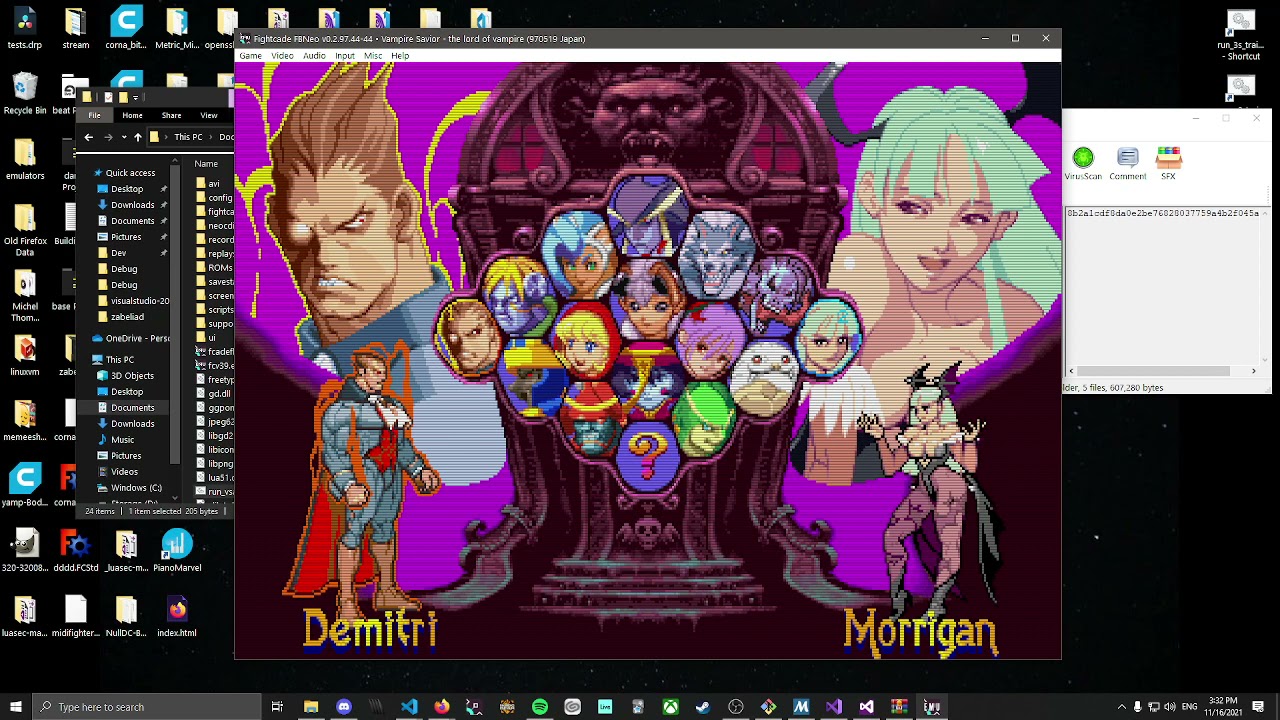Open the Discord taskbar icon
This screenshot has height=720, width=1280.
(x=344, y=707)
